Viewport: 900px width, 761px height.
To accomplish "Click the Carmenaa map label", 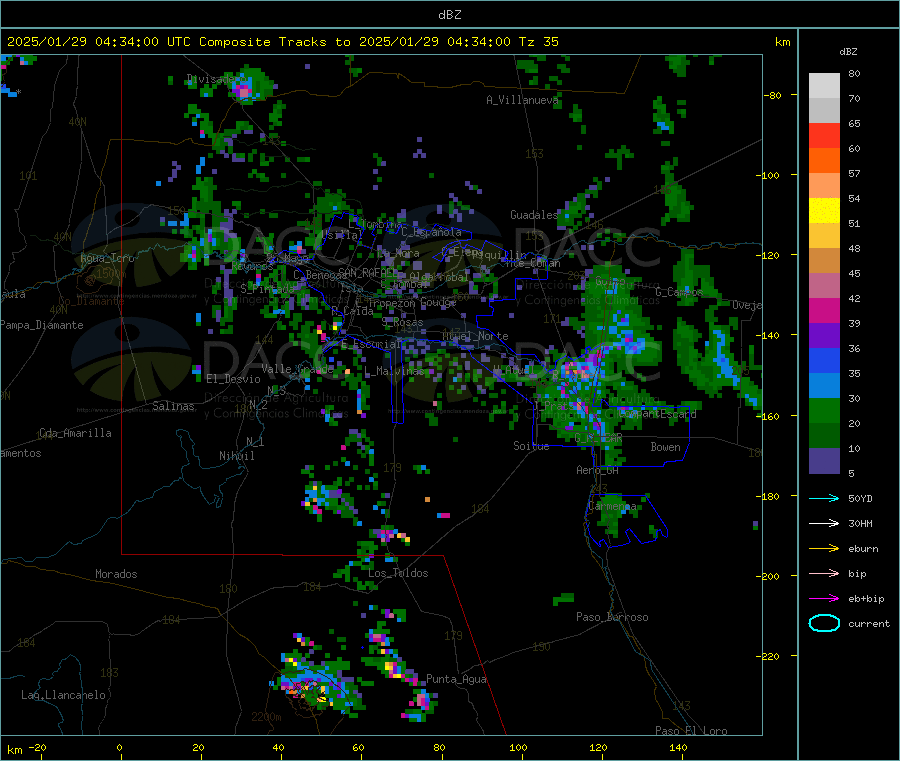I will pos(612,506).
